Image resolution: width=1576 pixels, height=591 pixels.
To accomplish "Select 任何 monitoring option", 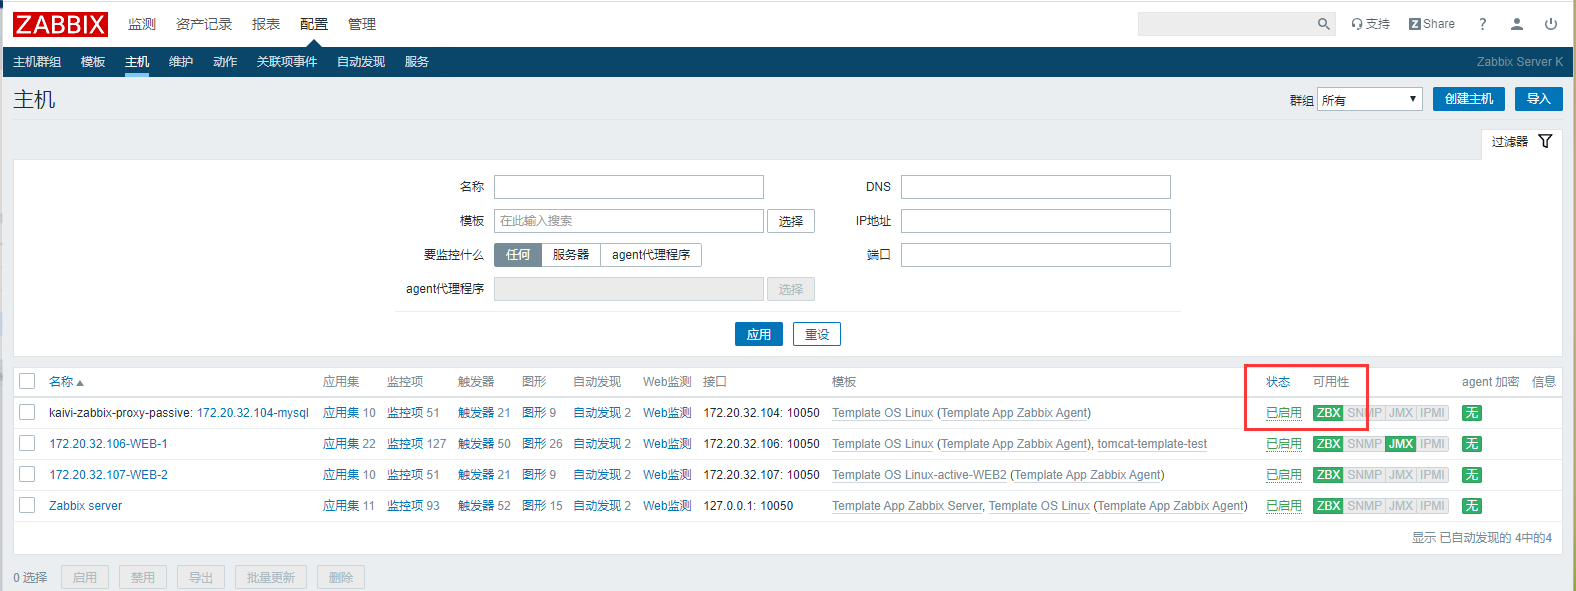I will (x=518, y=255).
